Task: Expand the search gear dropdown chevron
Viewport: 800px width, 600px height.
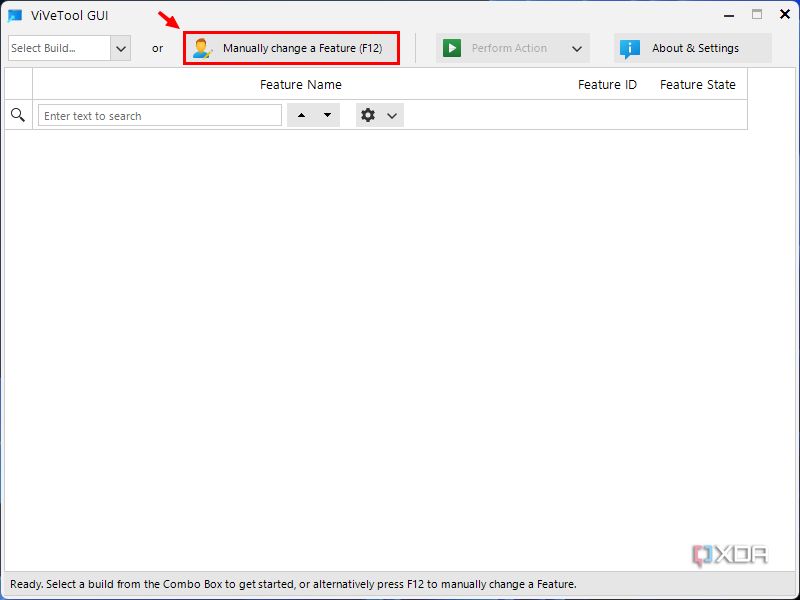Action: [x=392, y=116]
